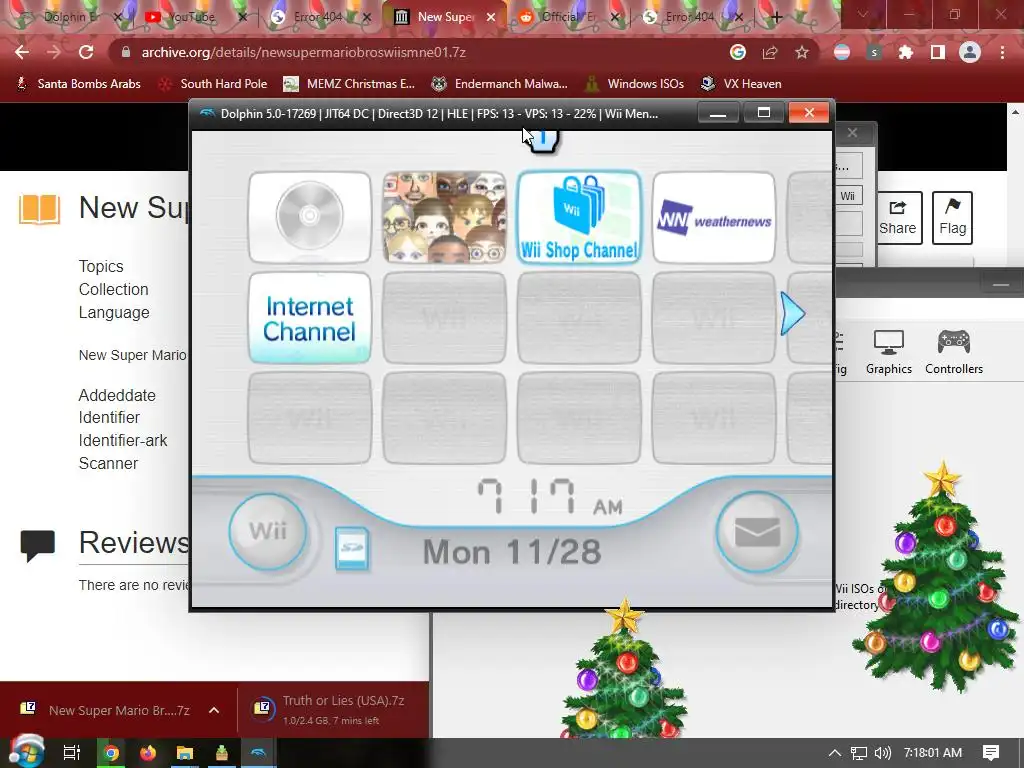1024x768 pixels.
Task: Open the Disc Channel tile
Action: (x=310, y=217)
